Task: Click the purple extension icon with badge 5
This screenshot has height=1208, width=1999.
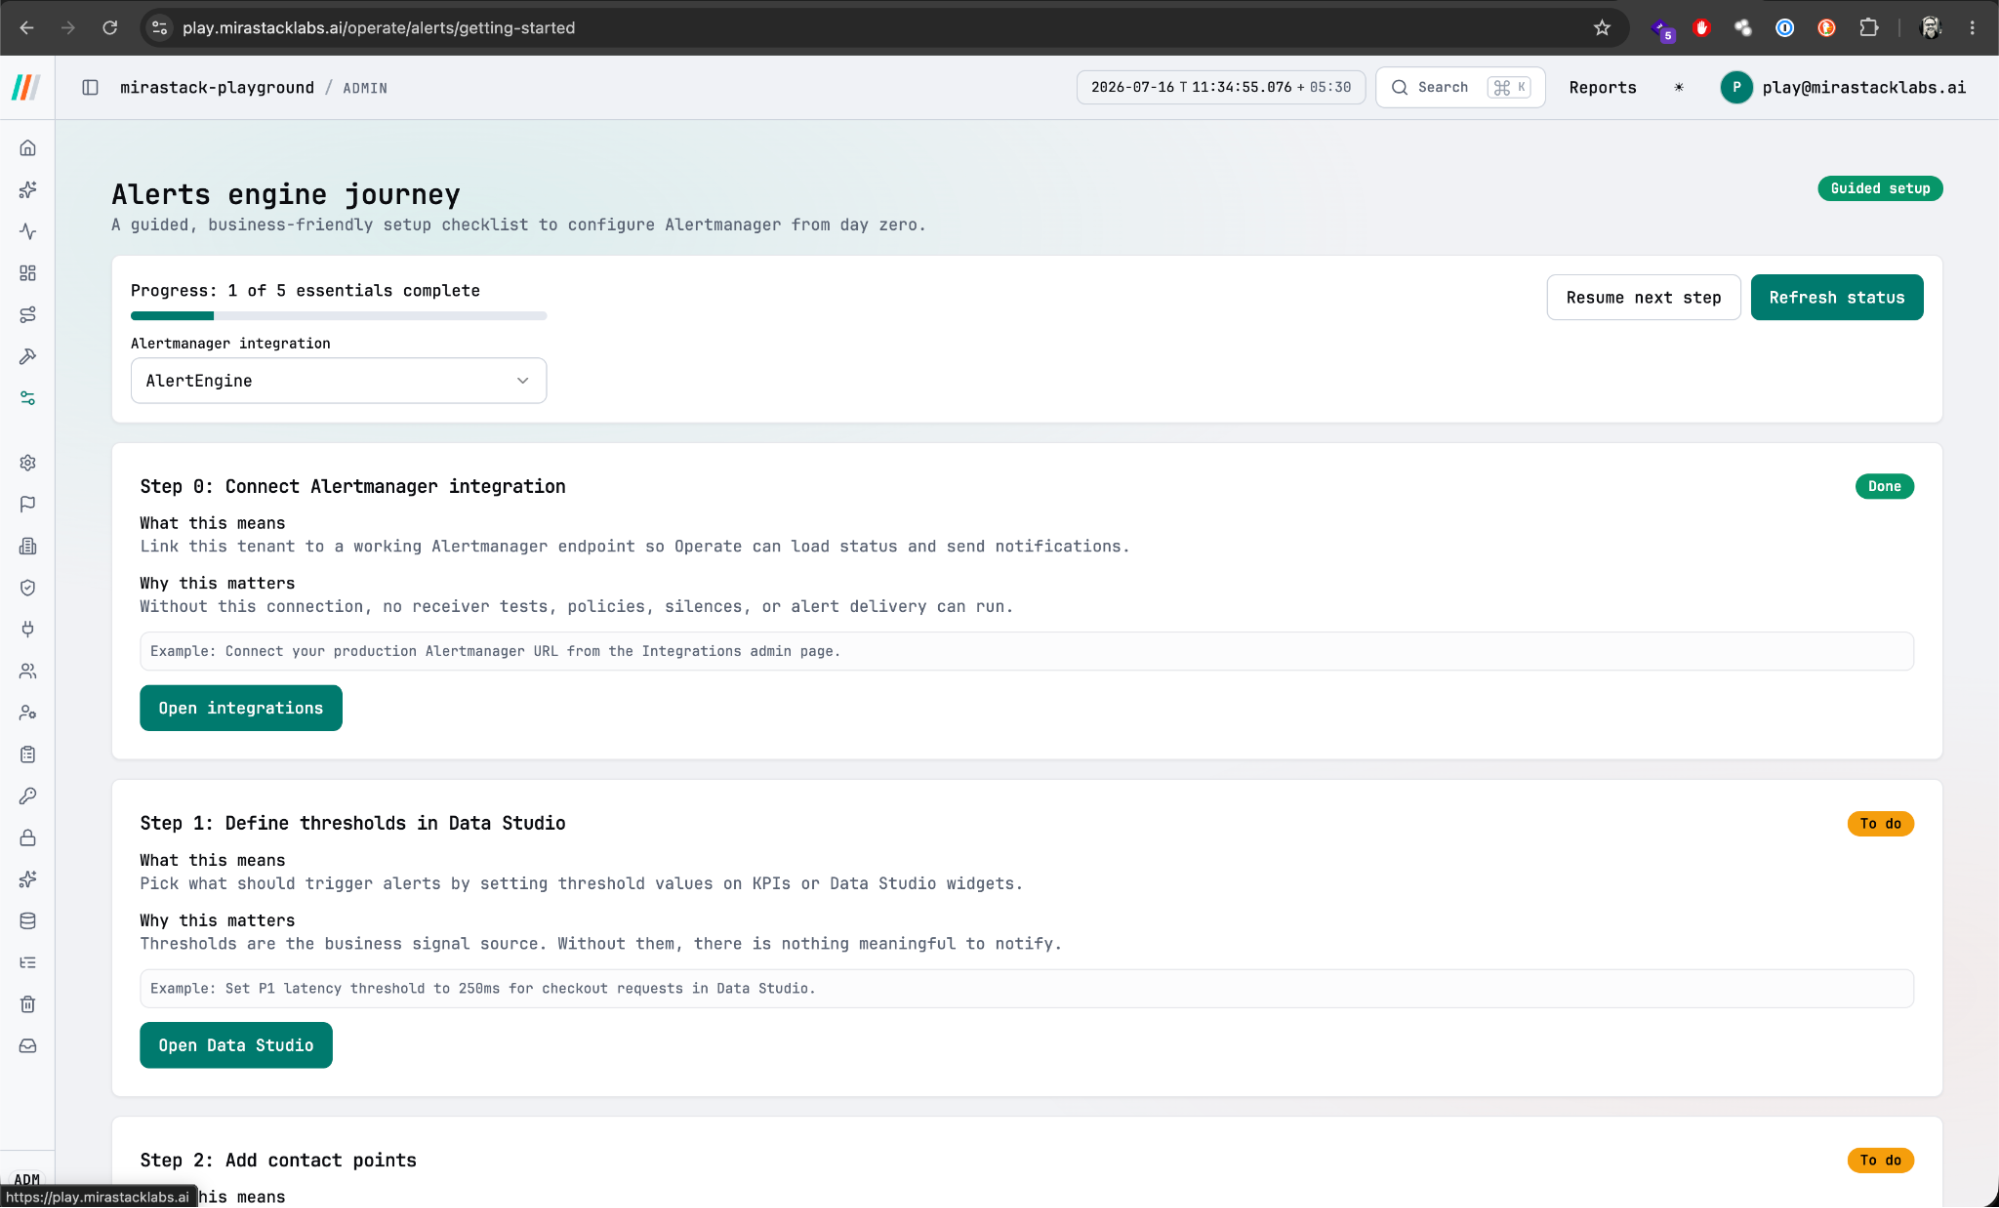Action: 1662,30
